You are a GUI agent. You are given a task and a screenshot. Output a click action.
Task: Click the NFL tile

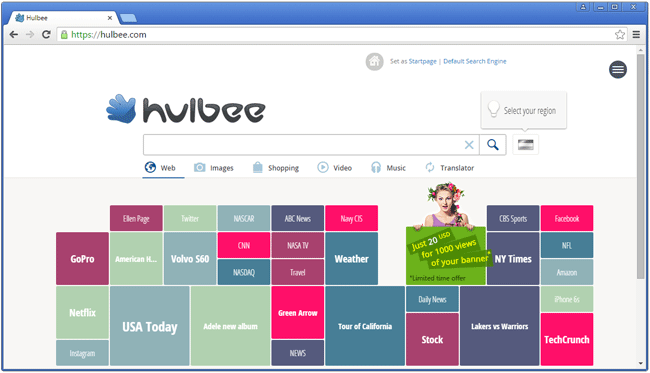click(567, 245)
